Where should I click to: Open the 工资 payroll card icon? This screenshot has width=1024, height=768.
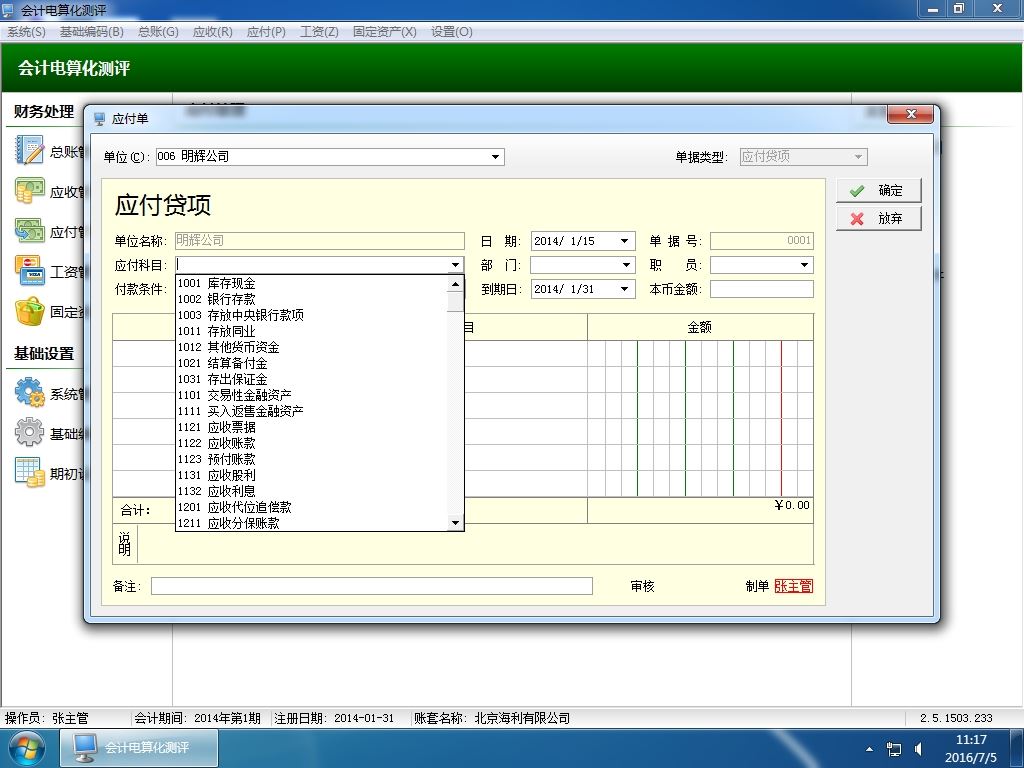pos(29,272)
